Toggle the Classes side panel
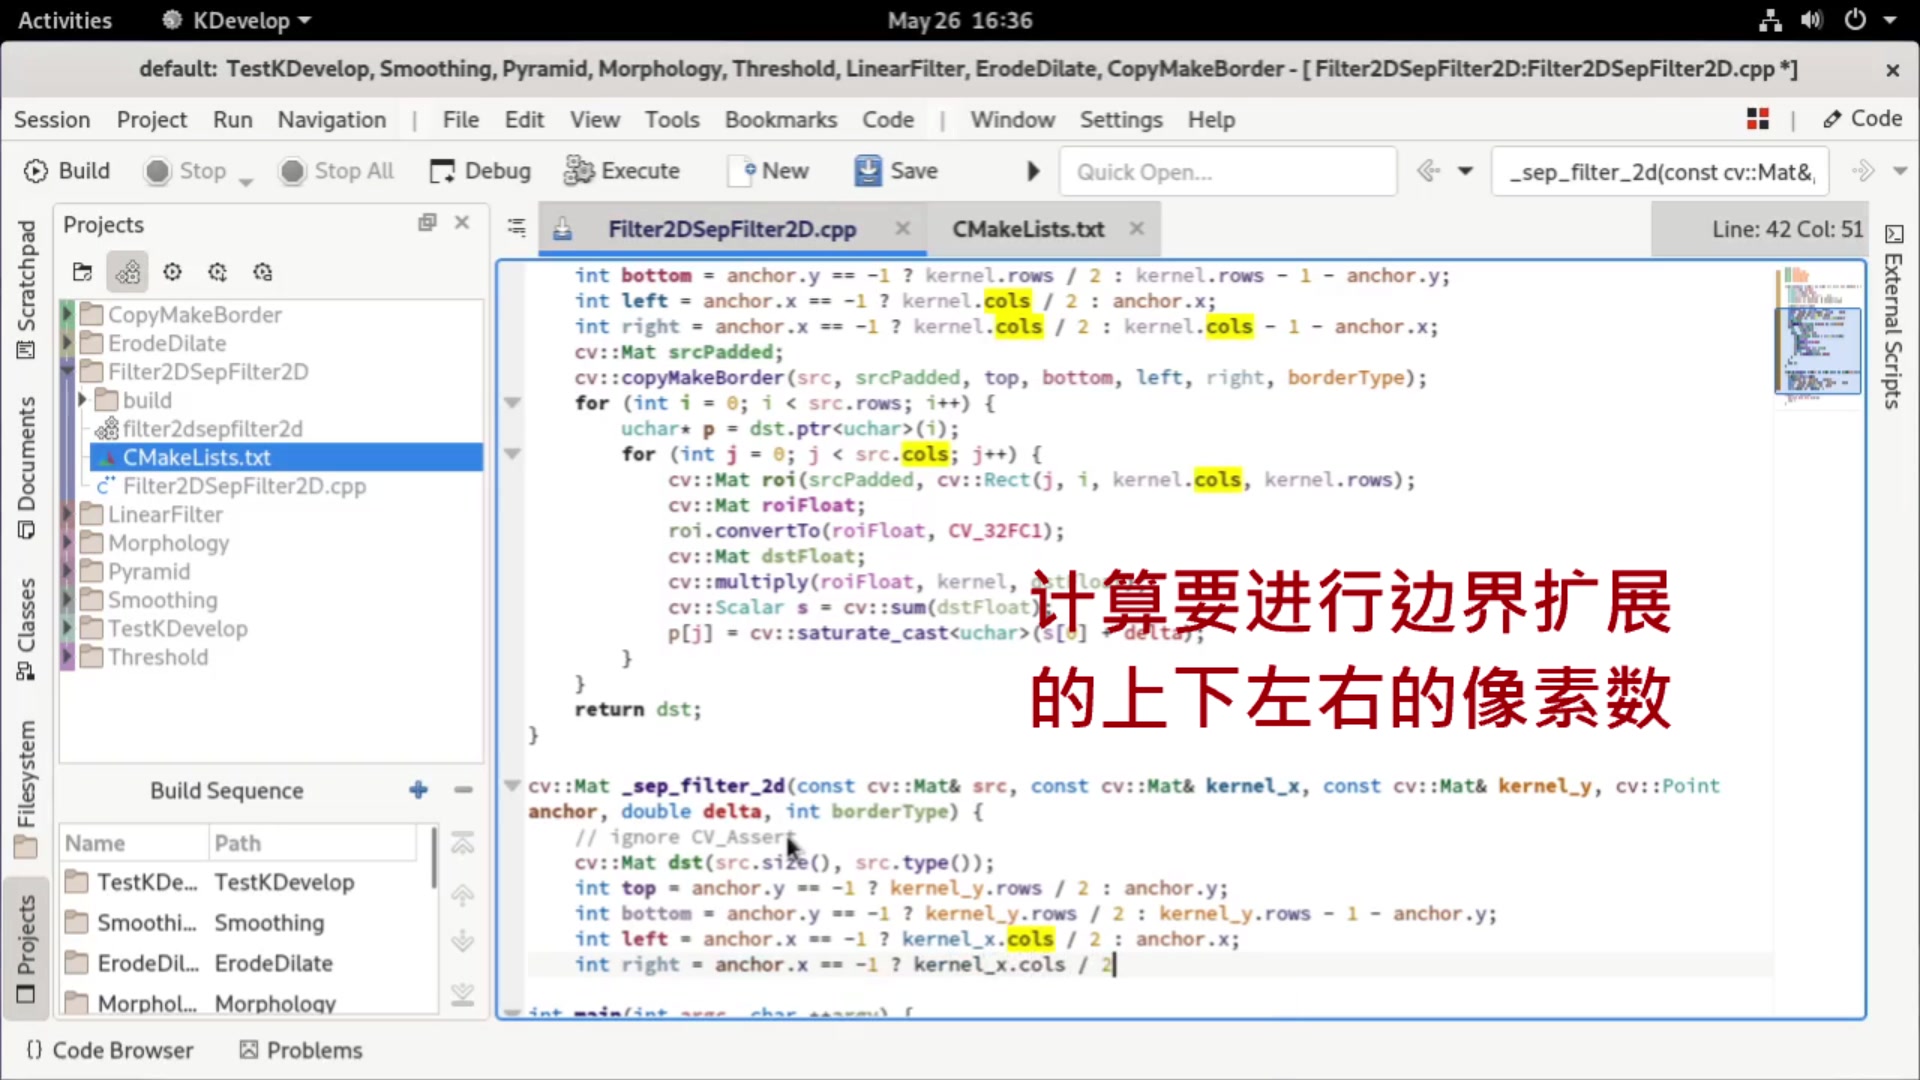The width and height of the screenshot is (1920, 1080). point(26,630)
